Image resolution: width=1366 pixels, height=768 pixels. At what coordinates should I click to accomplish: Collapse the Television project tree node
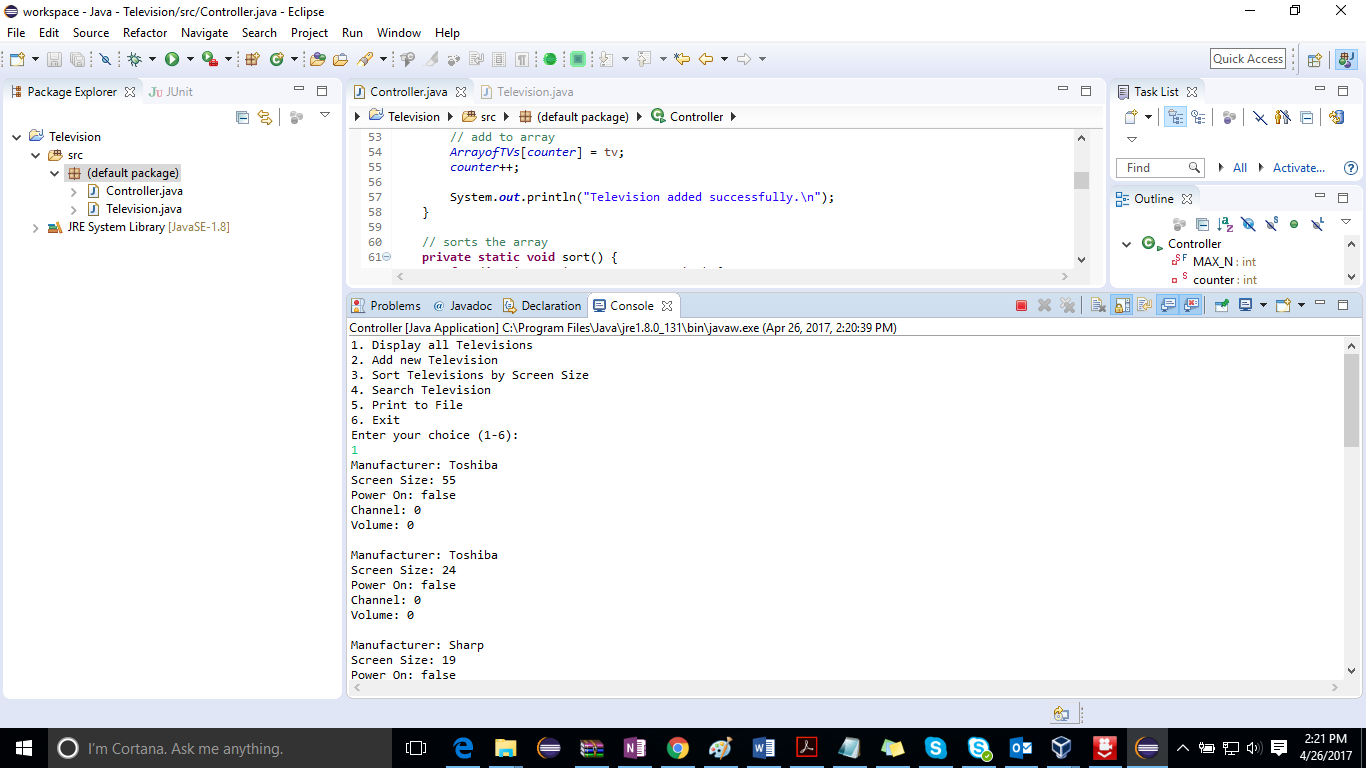click(x=17, y=137)
